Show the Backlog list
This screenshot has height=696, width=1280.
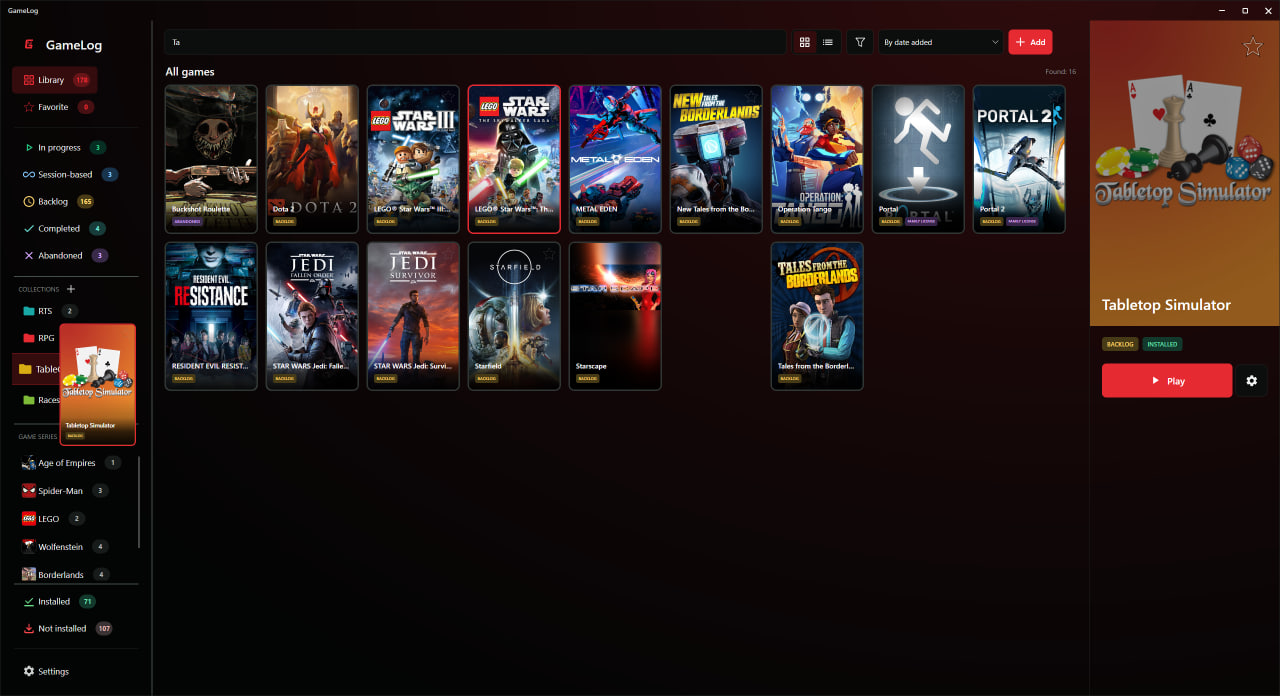tap(58, 201)
